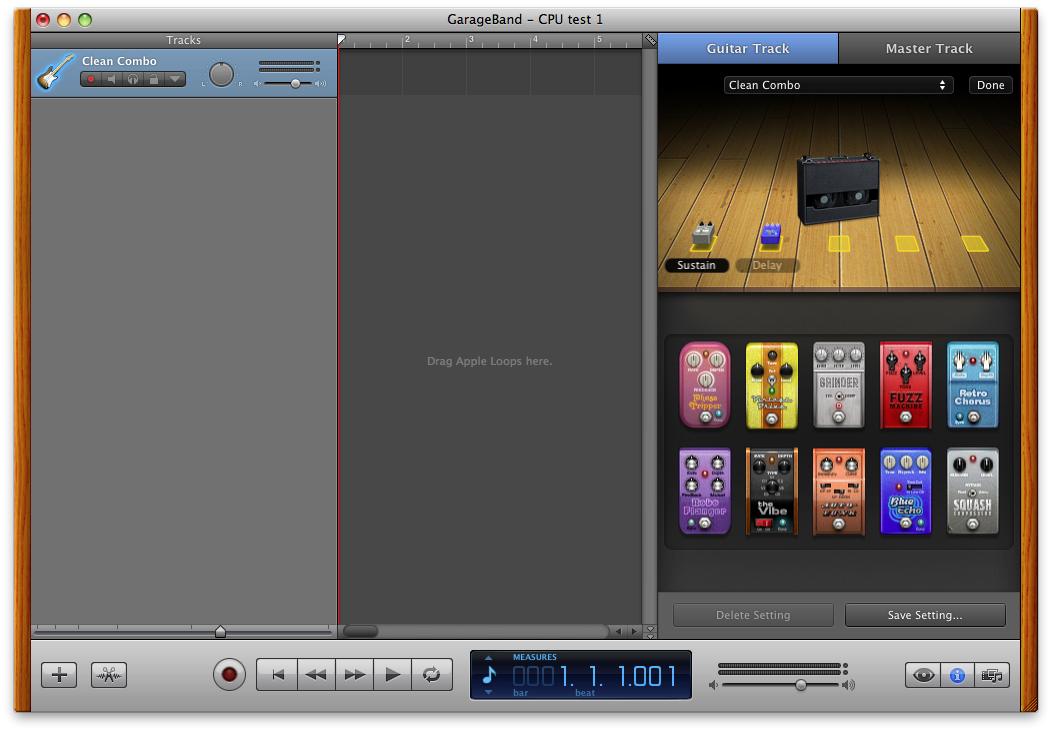This screenshot has width=1052, height=732.
Task: Click the playhead marker at ruler start
Action: [341, 40]
